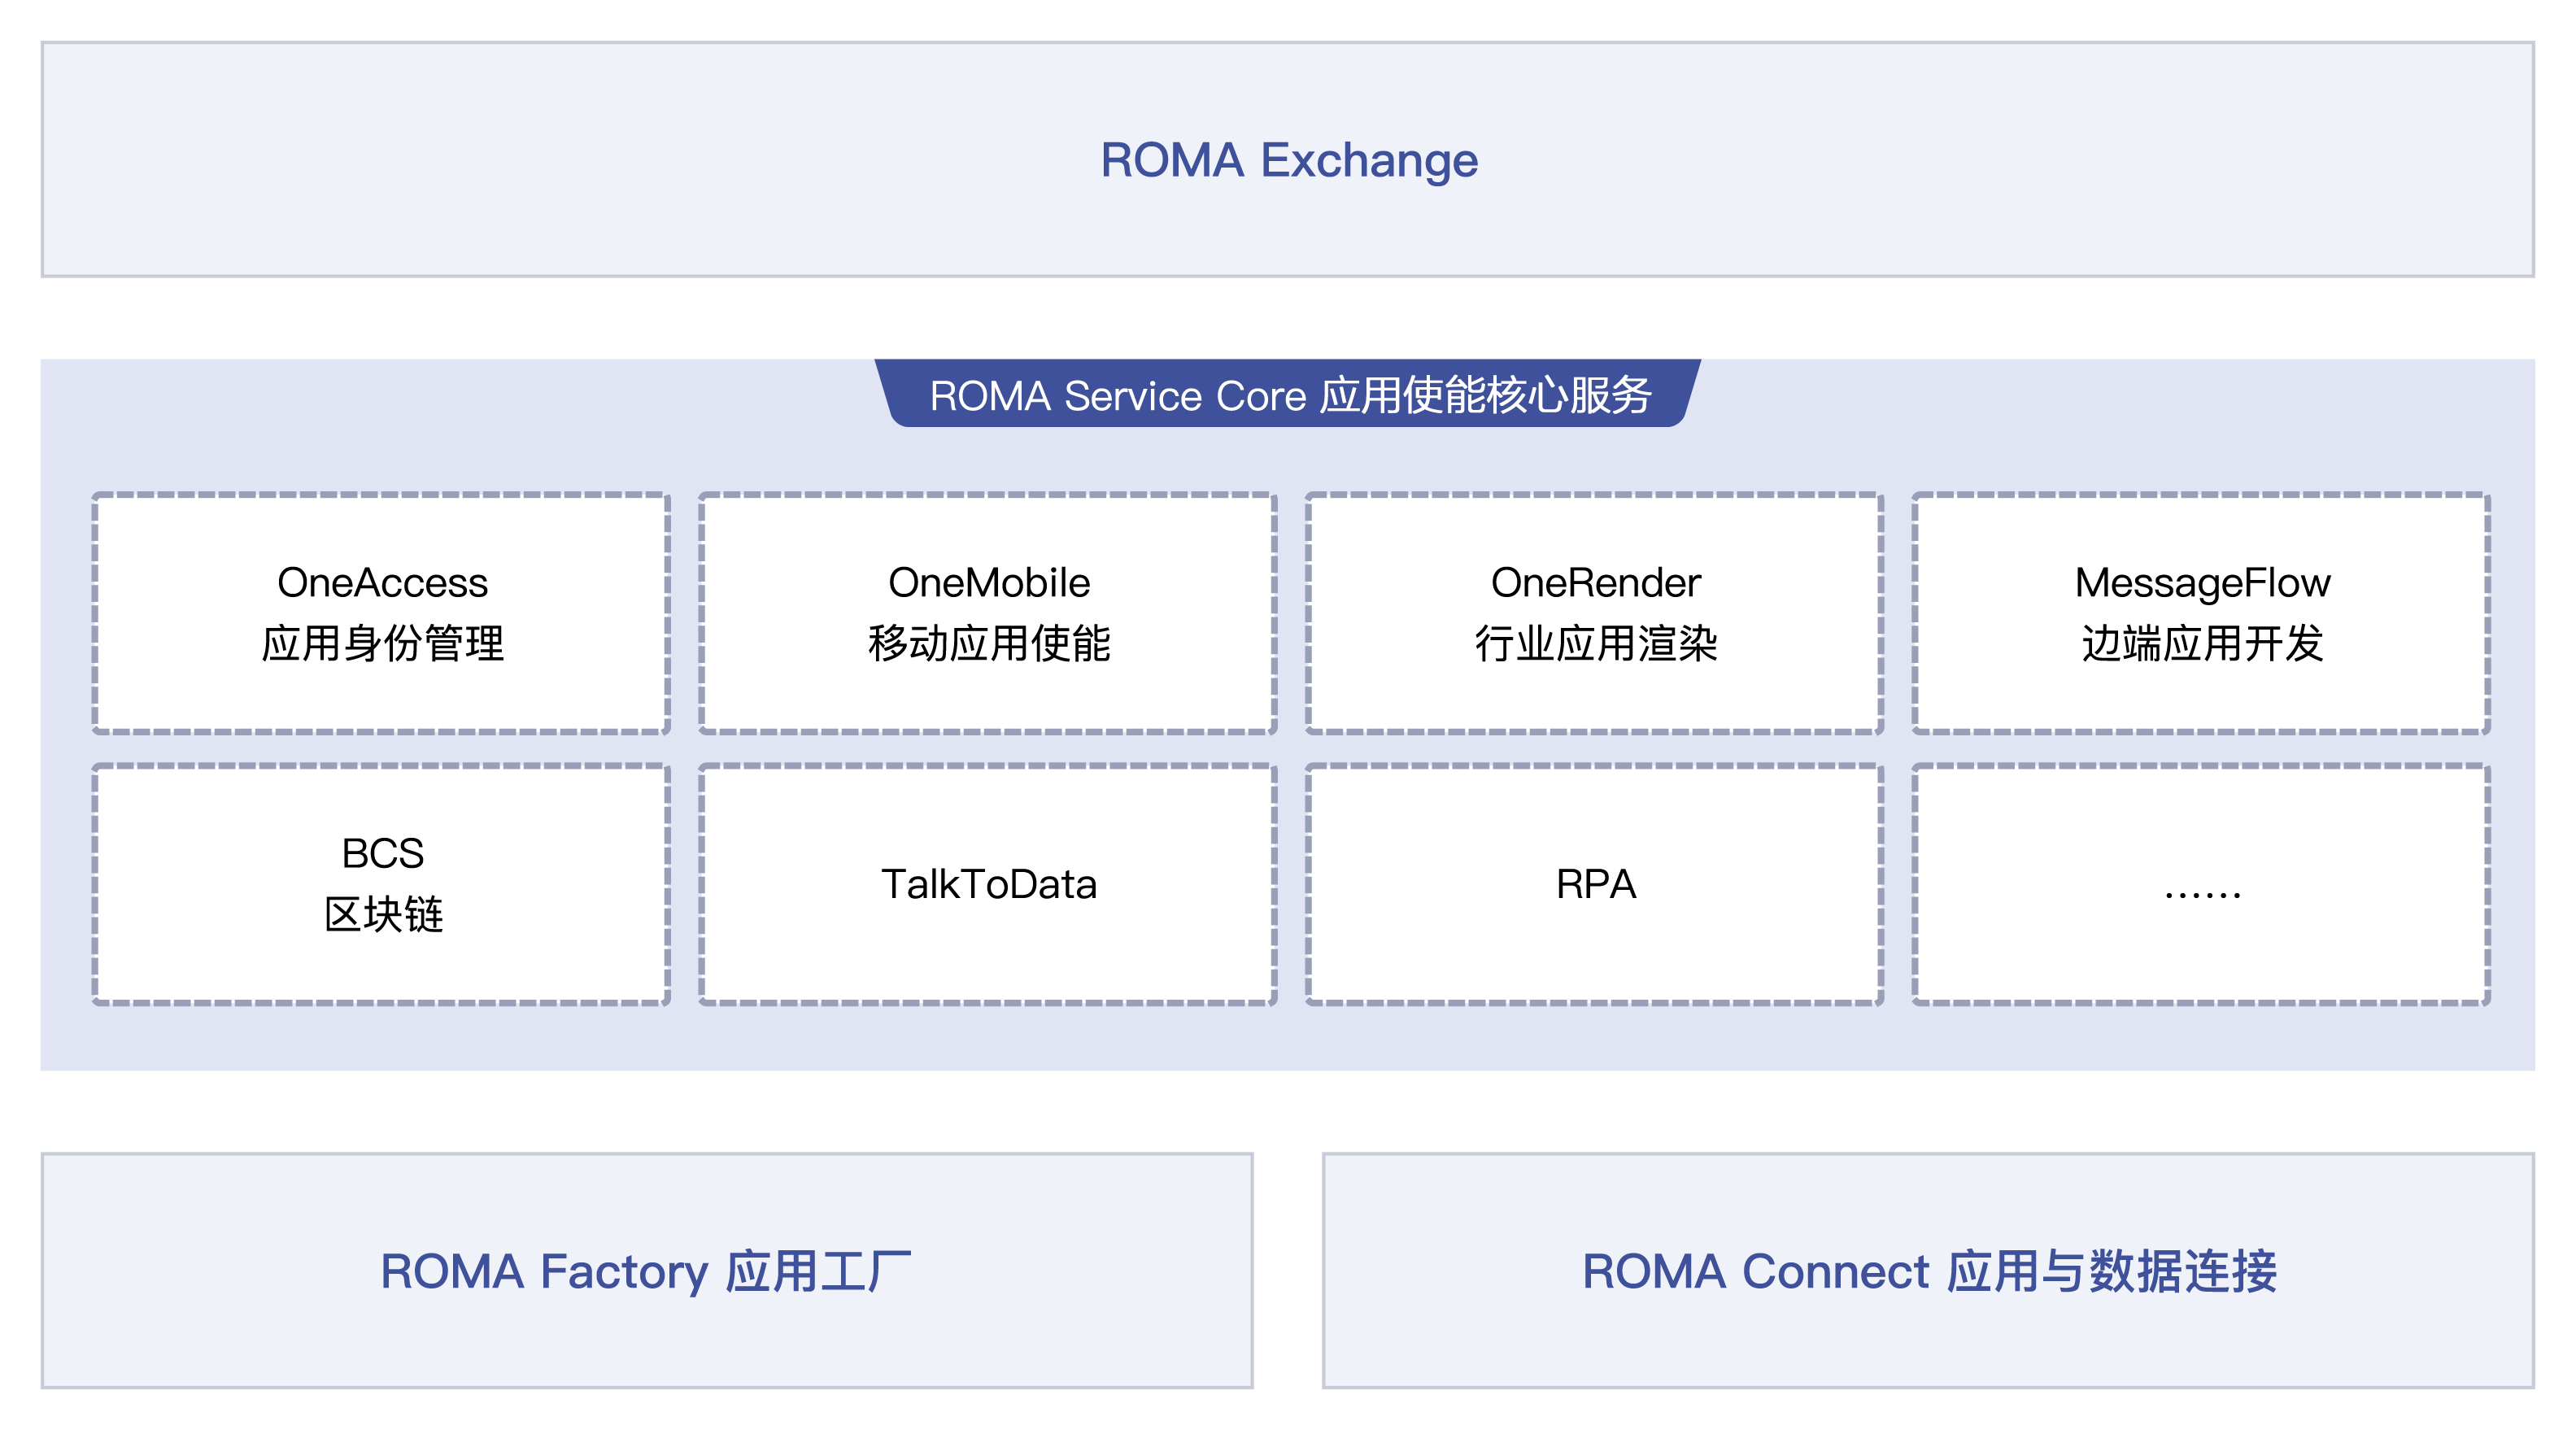The width and height of the screenshot is (2576, 1430).
Task: Open the BCS service title
Action: 382,854
